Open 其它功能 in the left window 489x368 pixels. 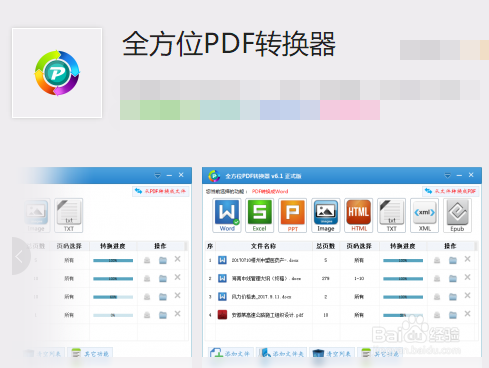pos(90,353)
